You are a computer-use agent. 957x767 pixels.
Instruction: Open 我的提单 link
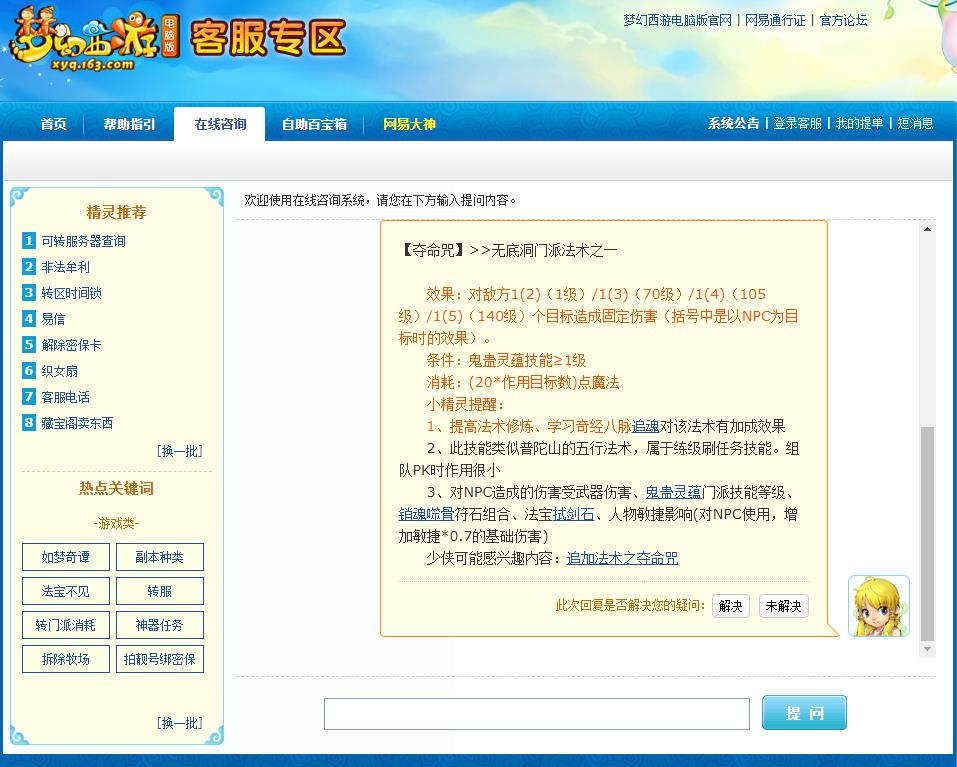[859, 123]
